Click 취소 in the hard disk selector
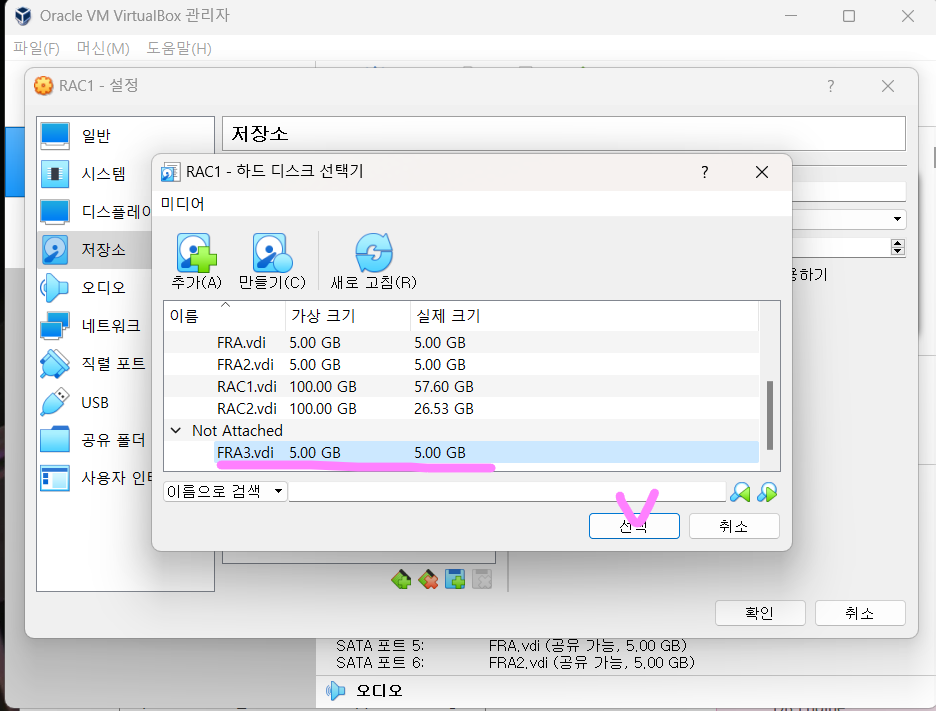 [x=734, y=526]
